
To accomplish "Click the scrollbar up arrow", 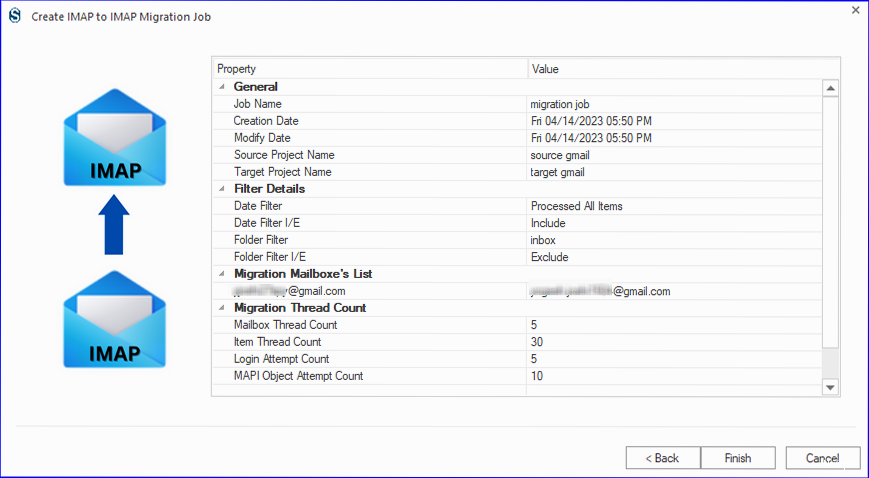I will click(830, 89).
